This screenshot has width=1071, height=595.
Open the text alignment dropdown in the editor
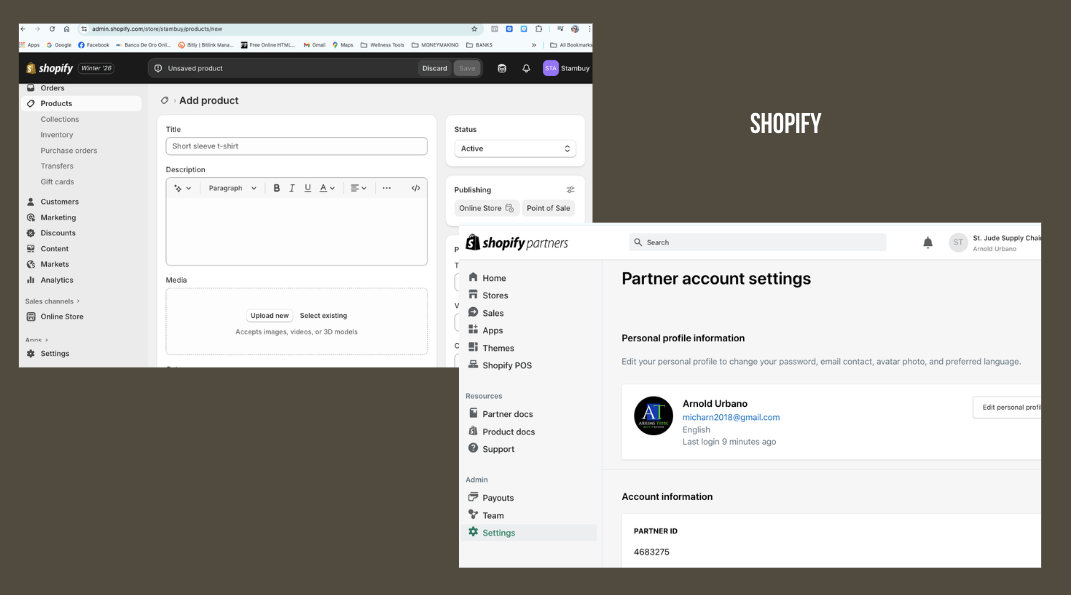[359, 188]
